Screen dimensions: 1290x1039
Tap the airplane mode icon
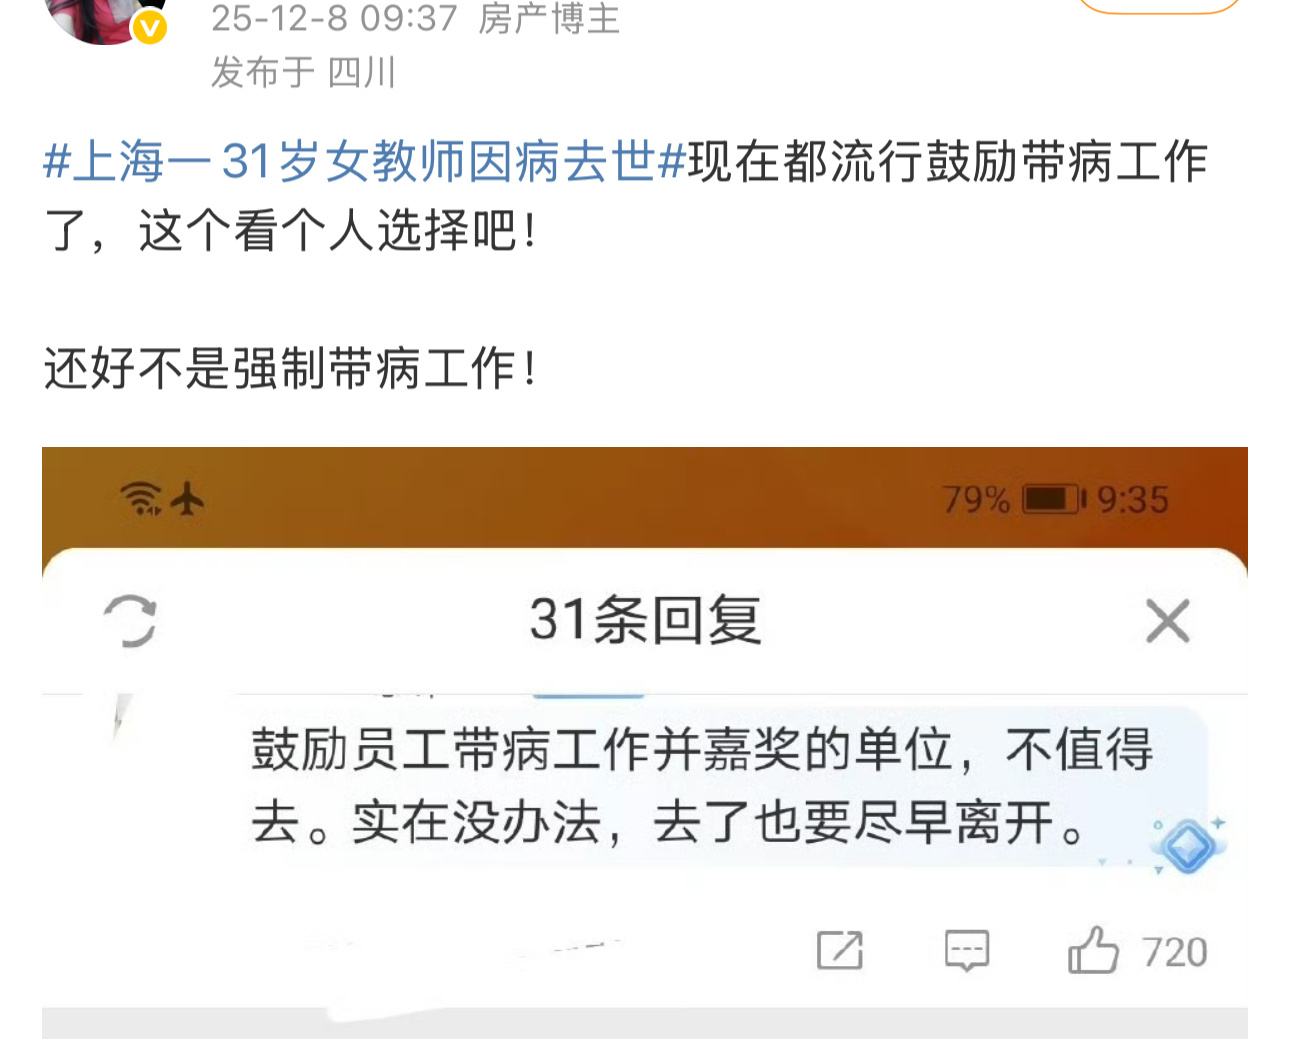point(187,497)
